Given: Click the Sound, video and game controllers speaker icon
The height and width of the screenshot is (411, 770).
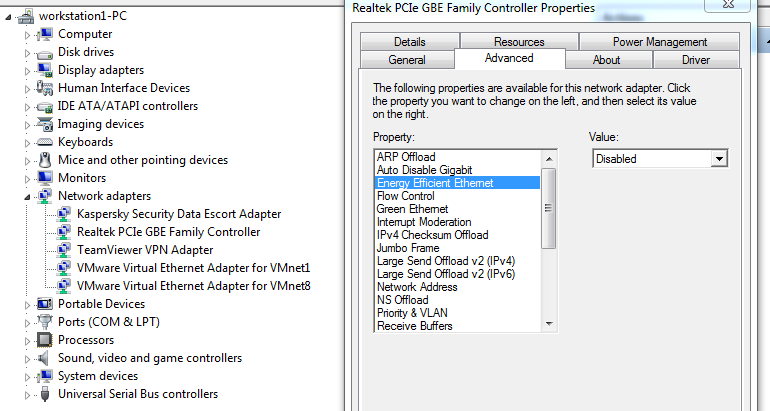Looking at the screenshot, I should click(44, 358).
